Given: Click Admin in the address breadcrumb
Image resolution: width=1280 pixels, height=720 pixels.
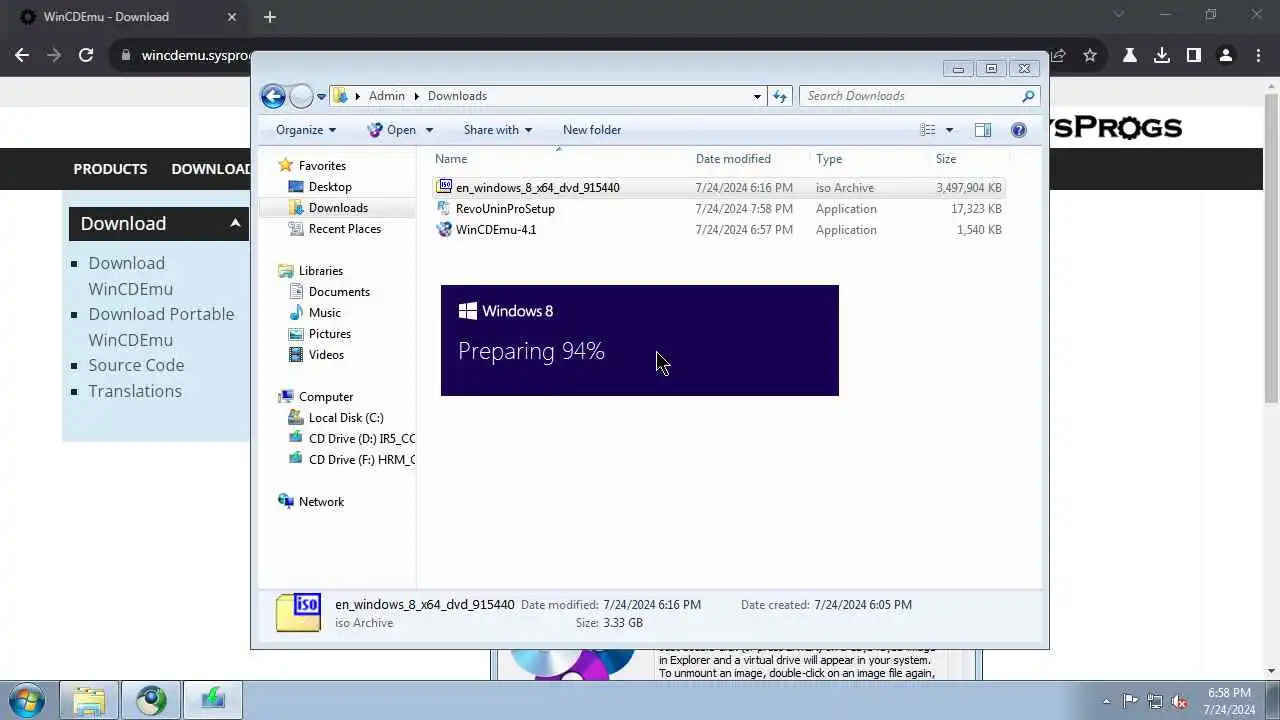Looking at the screenshot, I should (x=386, y=96).
